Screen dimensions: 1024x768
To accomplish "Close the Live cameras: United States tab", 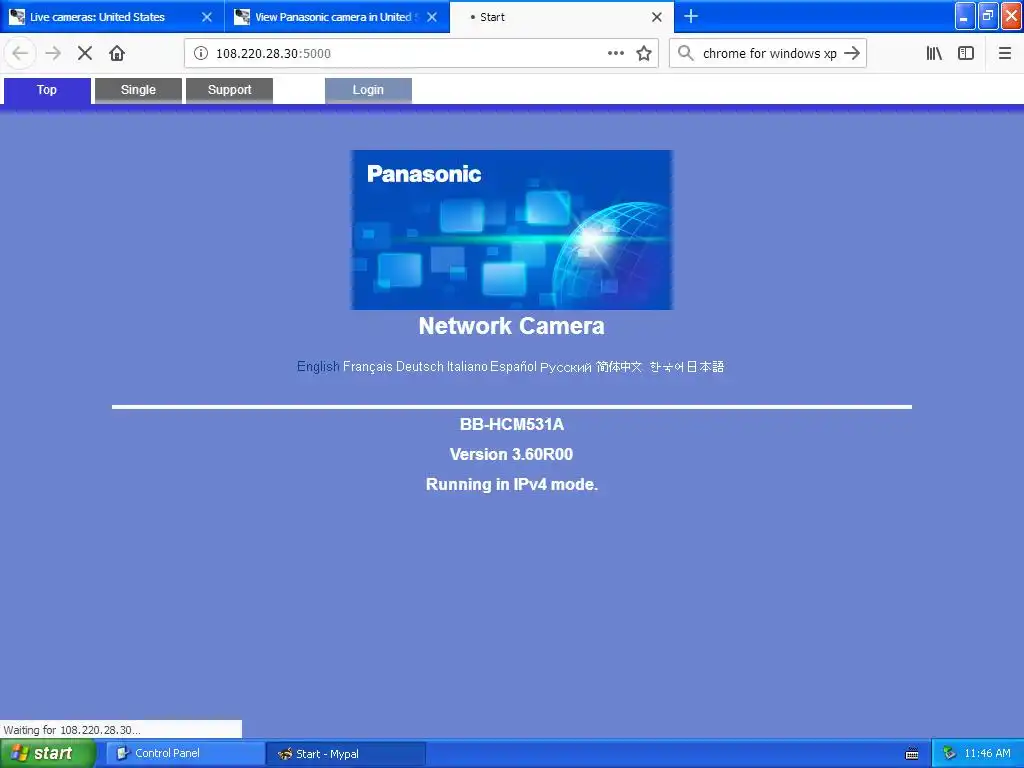I will click(x=207, y=17).
